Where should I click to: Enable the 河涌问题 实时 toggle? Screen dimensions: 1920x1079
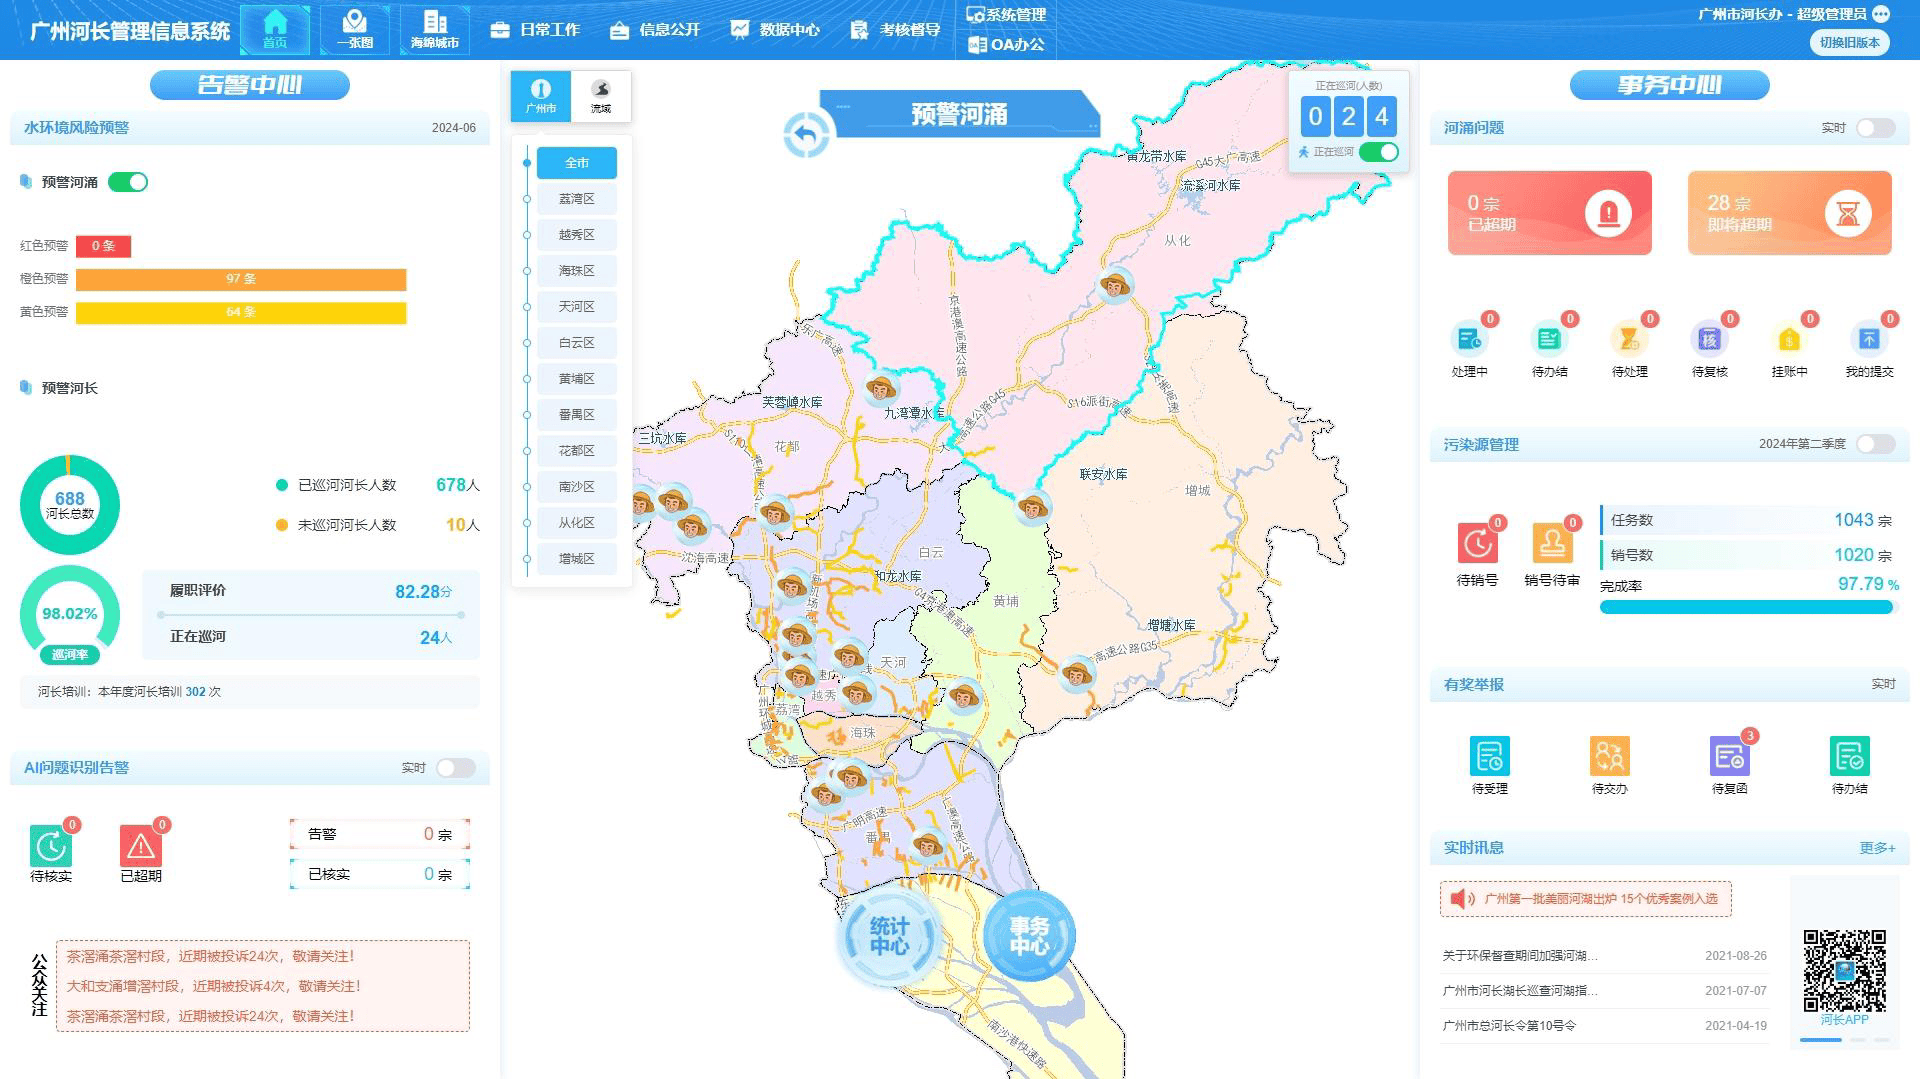pyautogui.click(x=1875, y=128)
